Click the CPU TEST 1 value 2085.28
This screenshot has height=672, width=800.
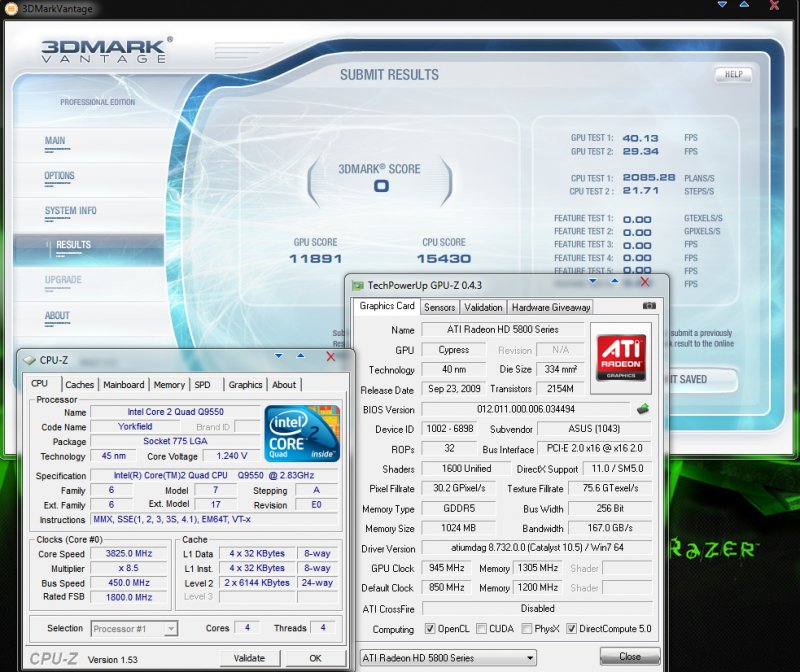tap(649, 178)
